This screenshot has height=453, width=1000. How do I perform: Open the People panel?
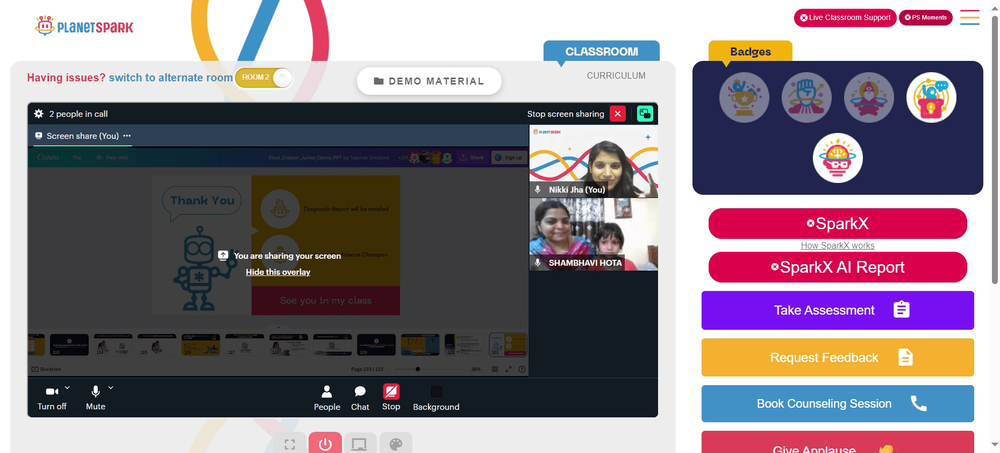point(327,397)
